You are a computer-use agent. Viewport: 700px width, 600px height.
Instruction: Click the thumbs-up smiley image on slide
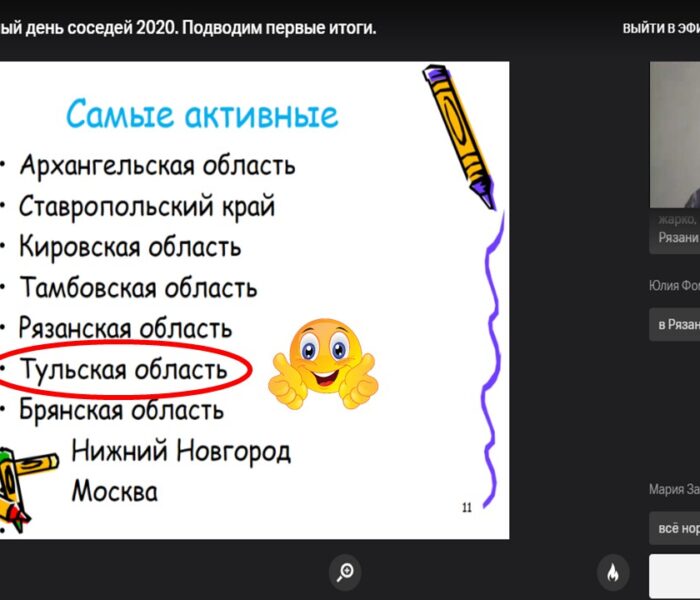323,363
